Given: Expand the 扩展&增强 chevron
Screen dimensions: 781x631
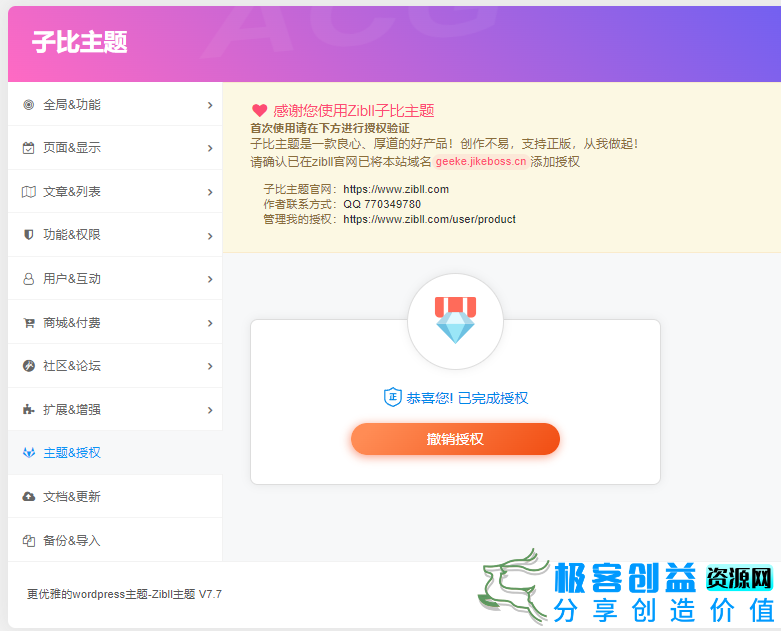Looking at the screenshot, I should 210,410.
